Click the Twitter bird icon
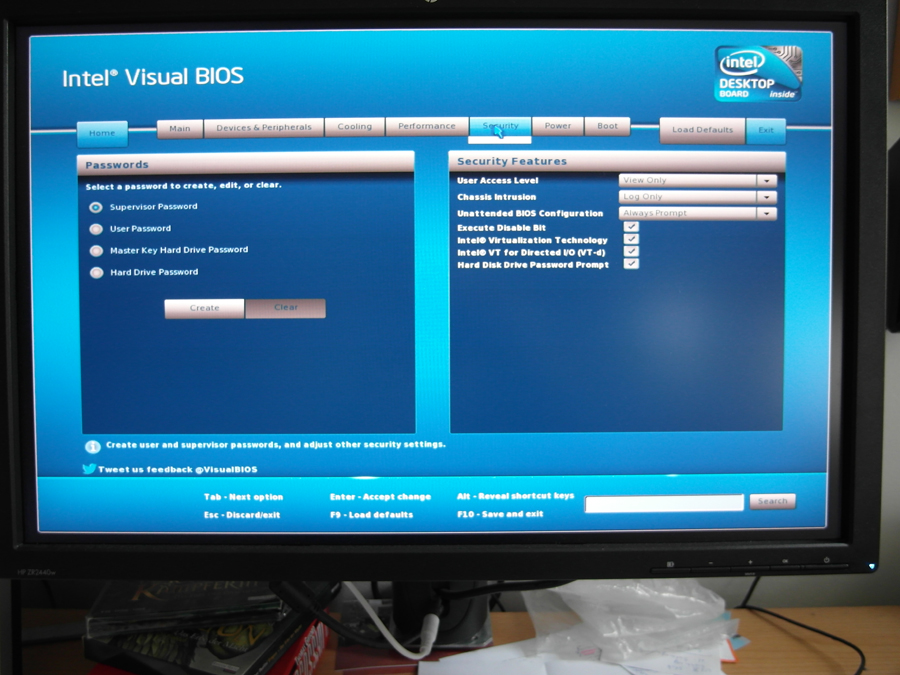The width and height of the screenshot is (900, 675). [89, 469]
